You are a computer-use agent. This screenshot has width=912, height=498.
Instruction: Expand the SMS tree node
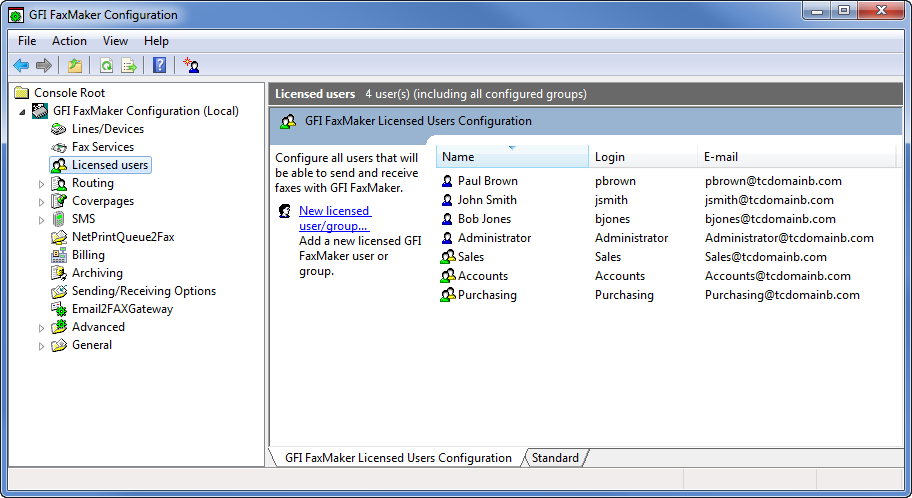(x=41, y=220)
